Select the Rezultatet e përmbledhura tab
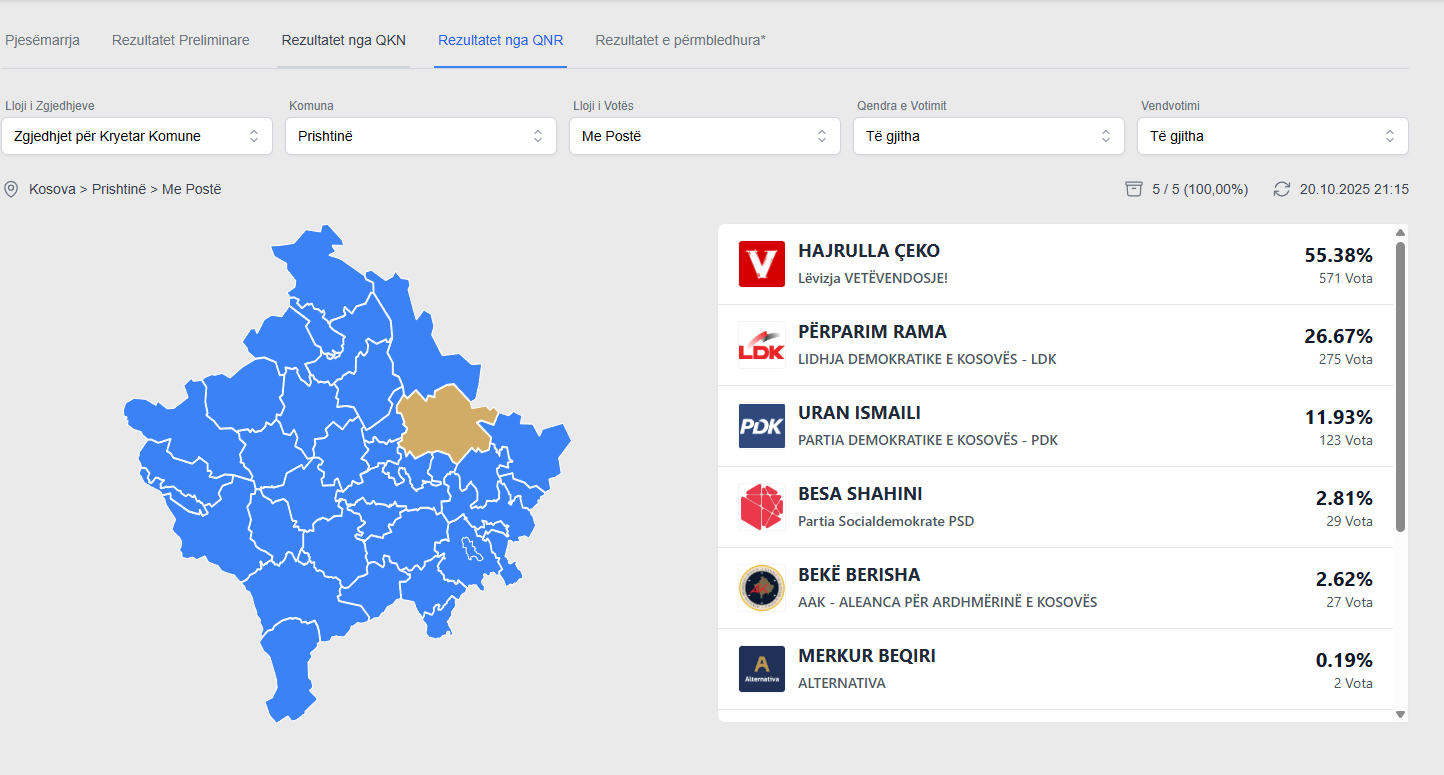This screenshot has height=775, width=1444. 680,40
